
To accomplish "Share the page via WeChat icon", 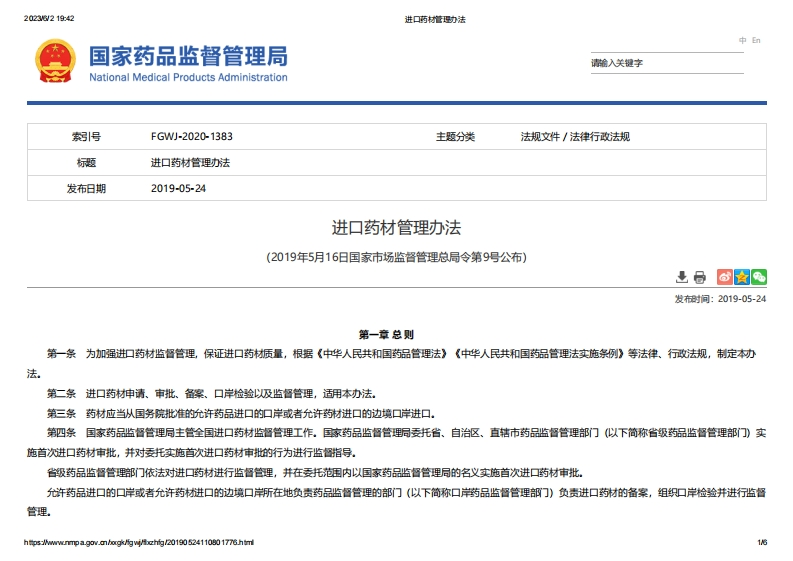I will pos(759,277).
